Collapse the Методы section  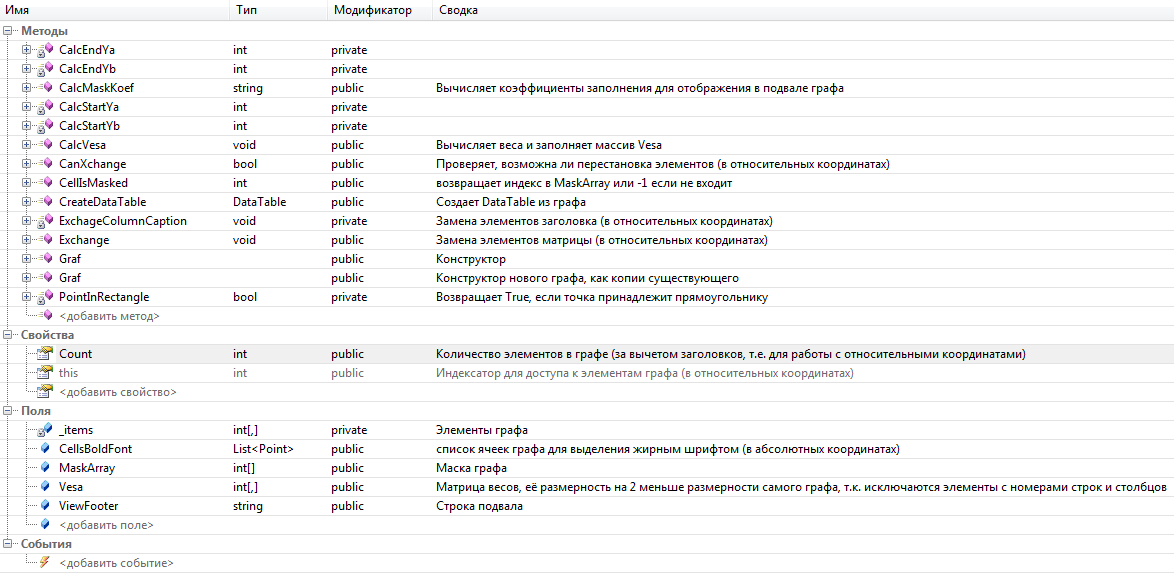(7, 31)
